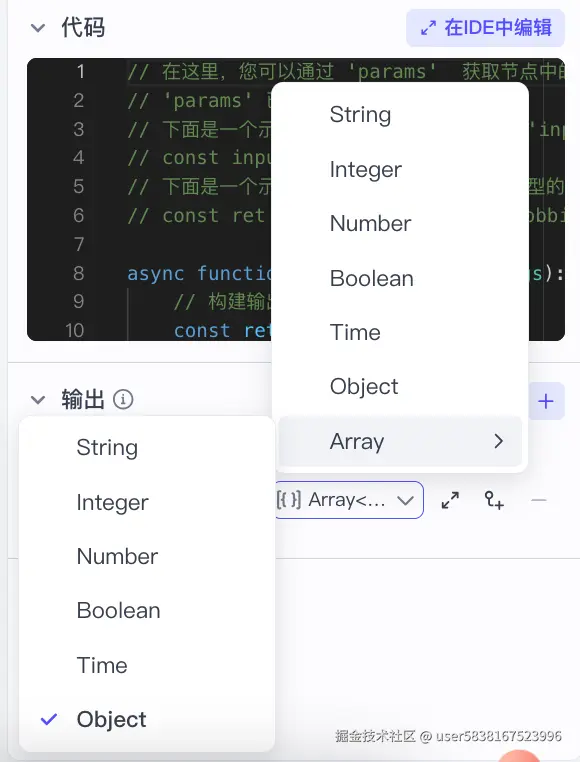
Task: Add a new output with plus button
Action: coord(545,401)
